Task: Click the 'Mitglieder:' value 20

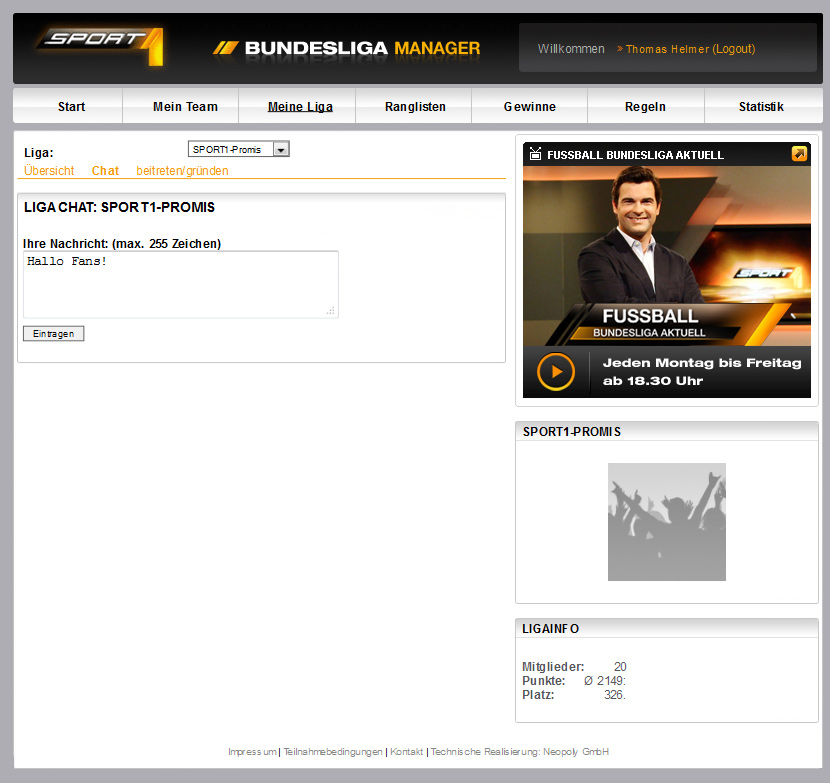Action: coord(620,667)
